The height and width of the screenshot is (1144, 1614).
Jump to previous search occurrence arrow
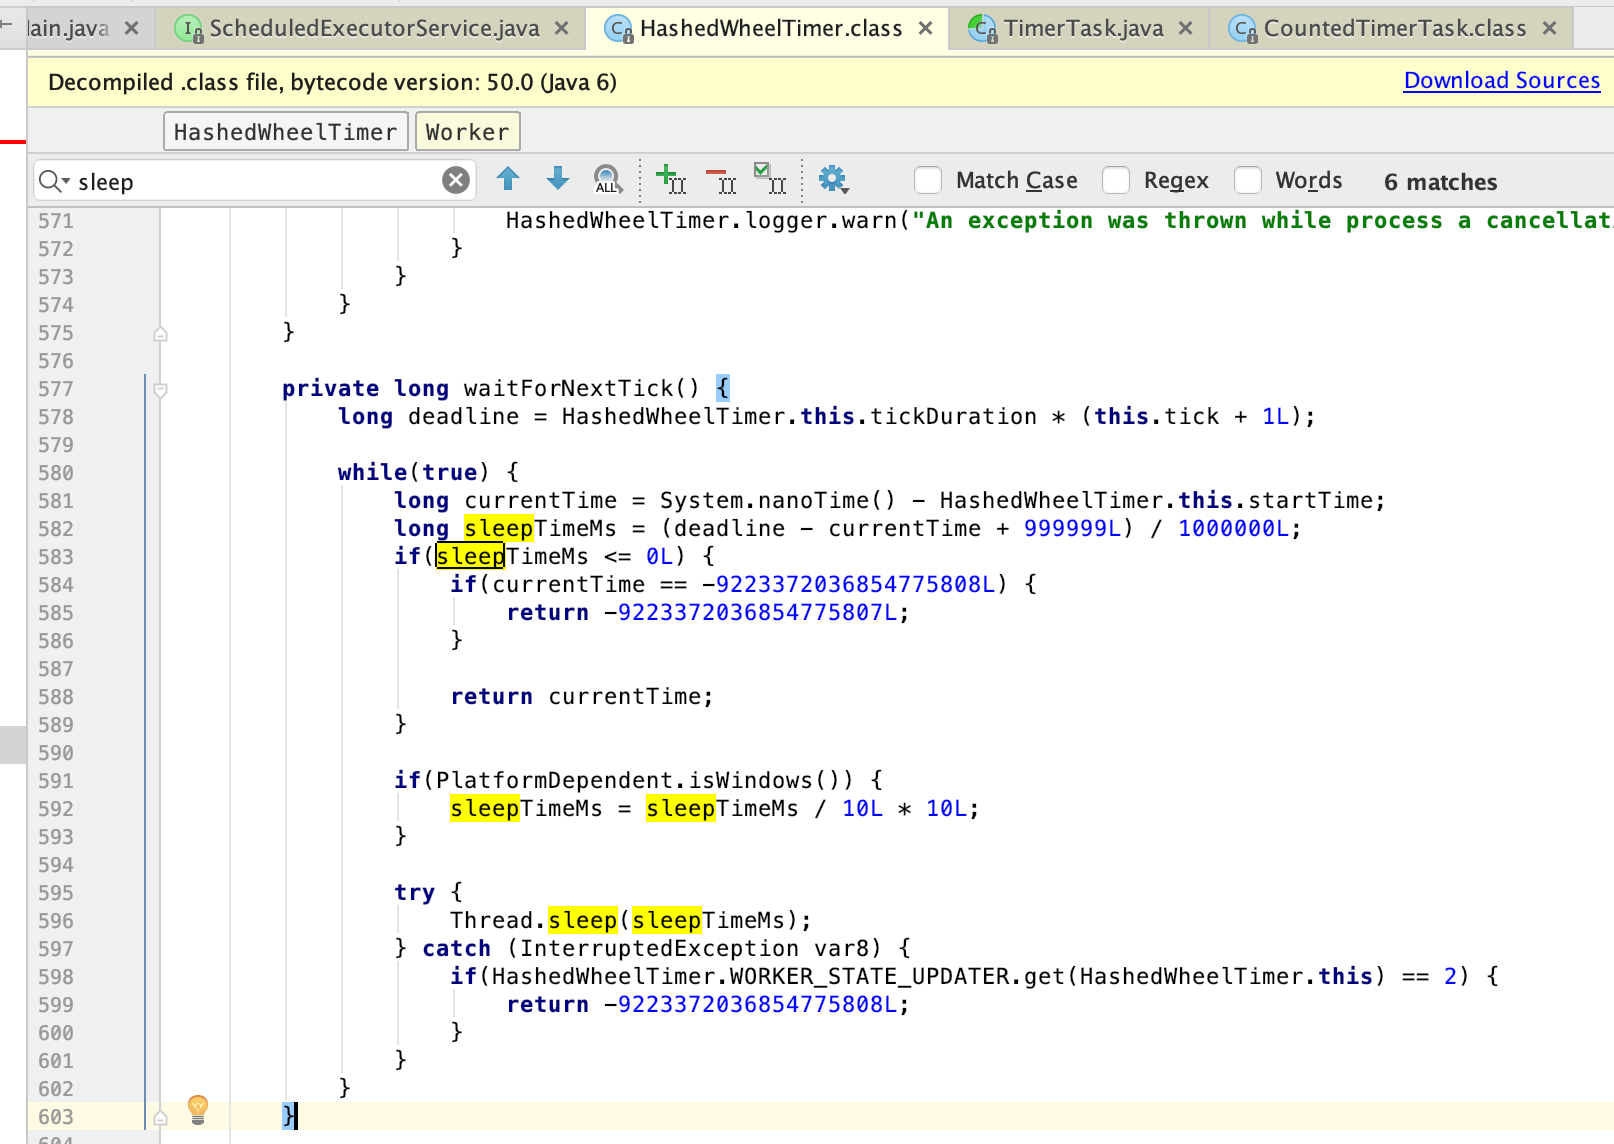pyautogui.click(x=508, y=180)
